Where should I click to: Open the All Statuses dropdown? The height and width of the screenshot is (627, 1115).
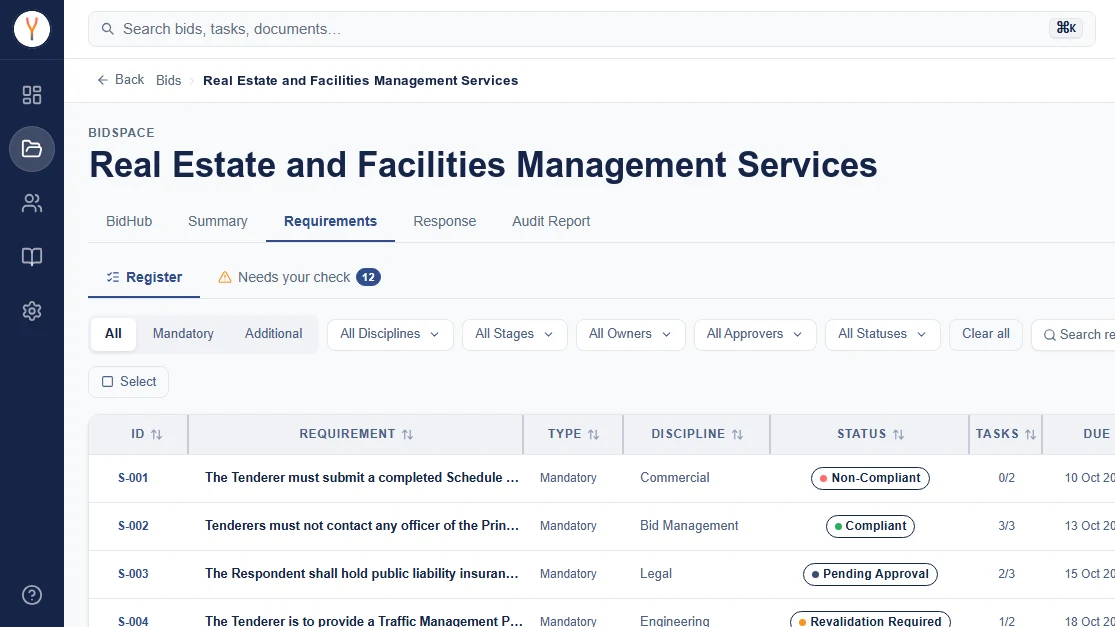(882, 334)
